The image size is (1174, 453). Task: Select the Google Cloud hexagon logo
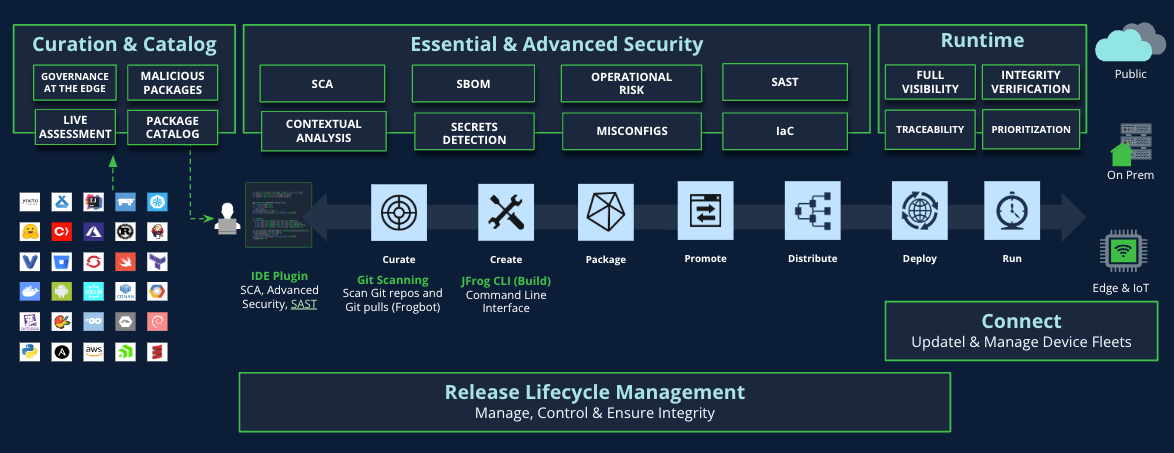tap(157, 291)
